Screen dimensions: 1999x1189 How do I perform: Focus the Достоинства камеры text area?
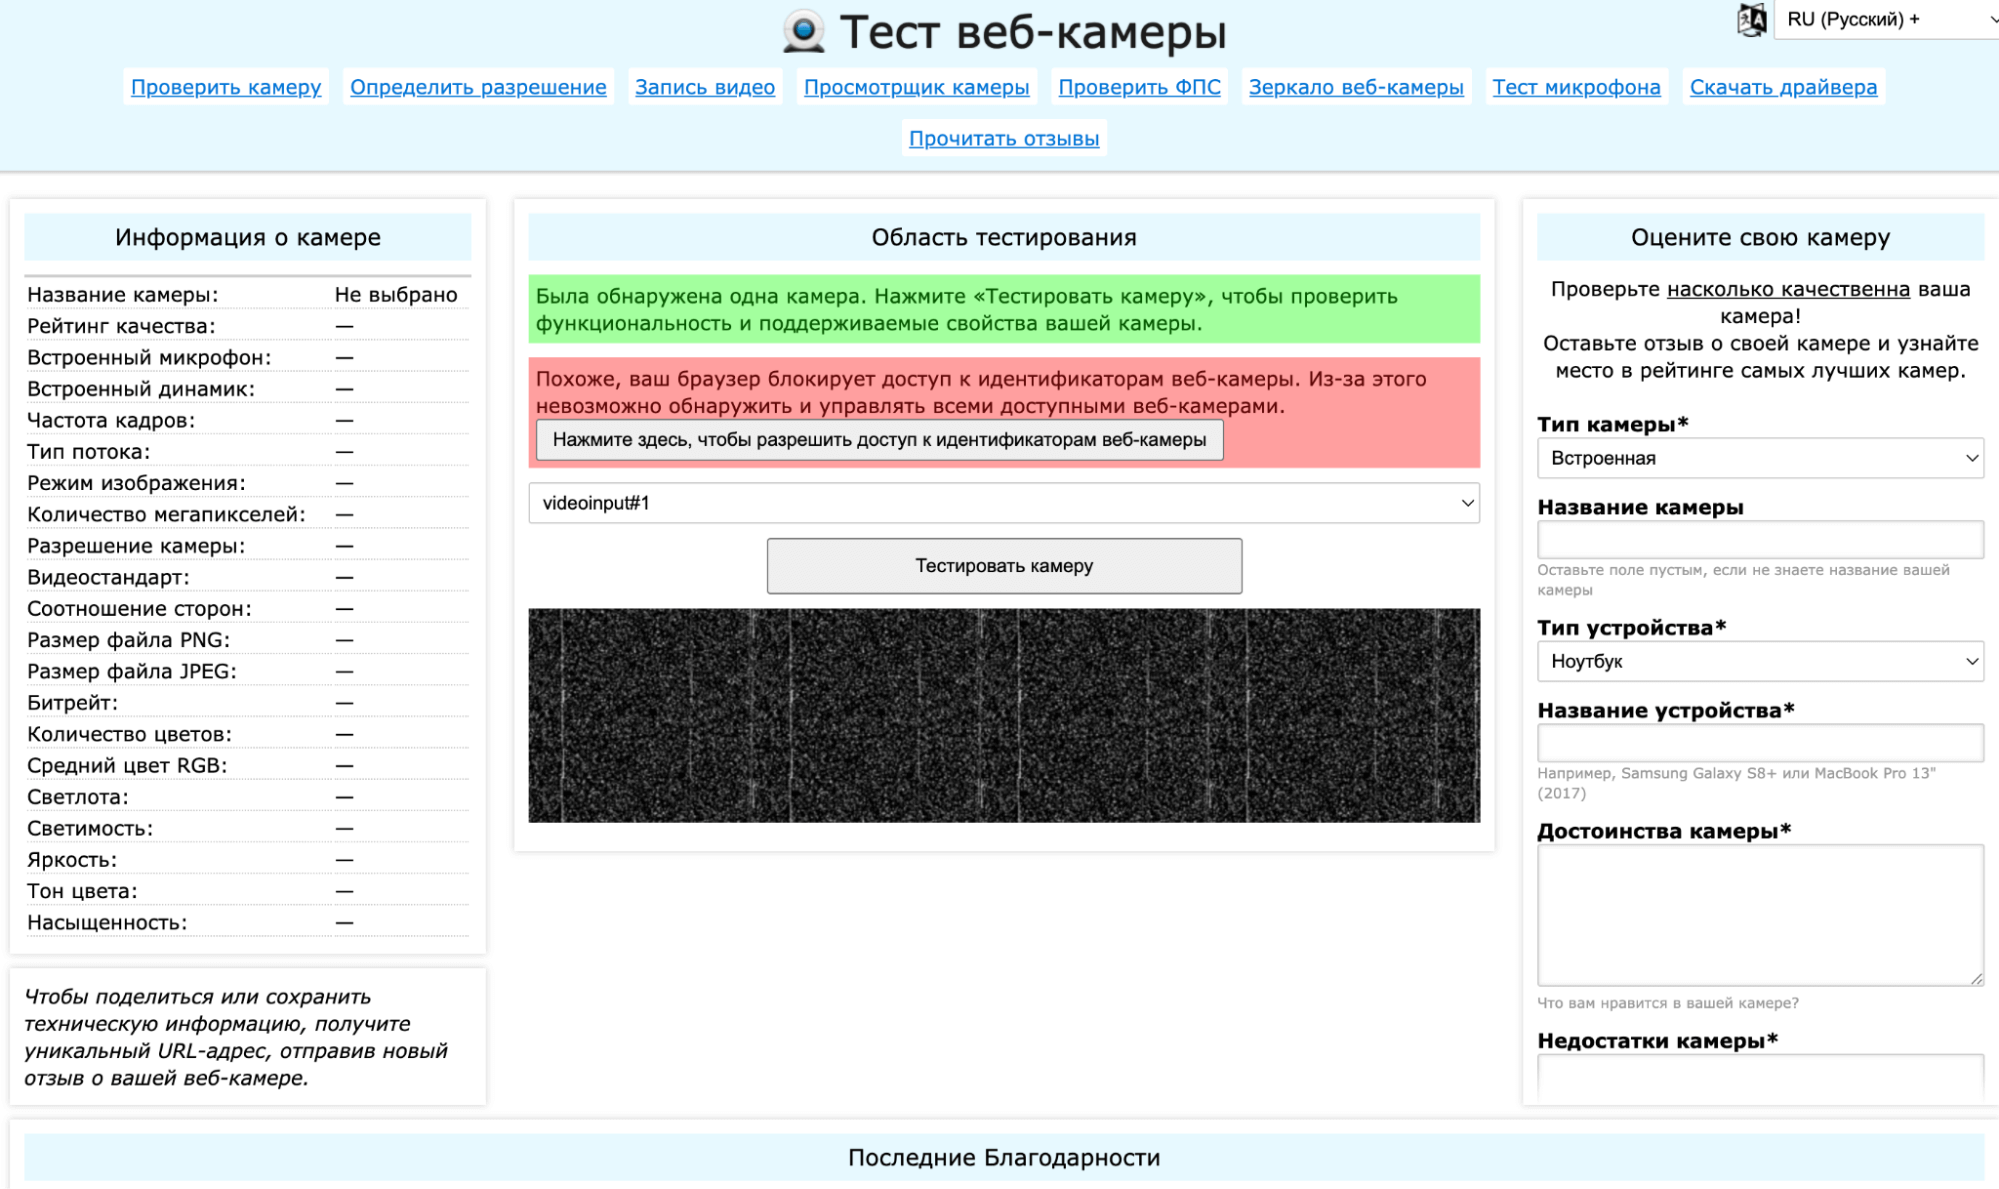[1759, 914]
